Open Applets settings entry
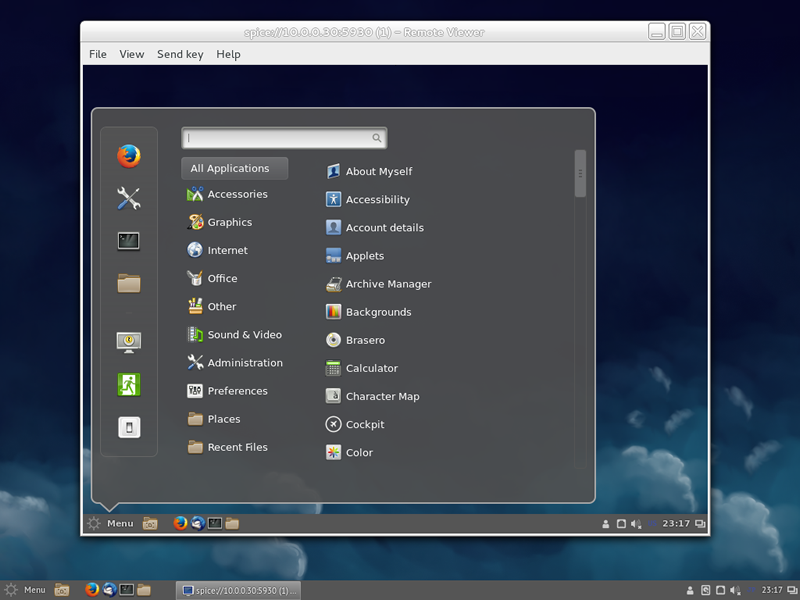 click(355, 256)
